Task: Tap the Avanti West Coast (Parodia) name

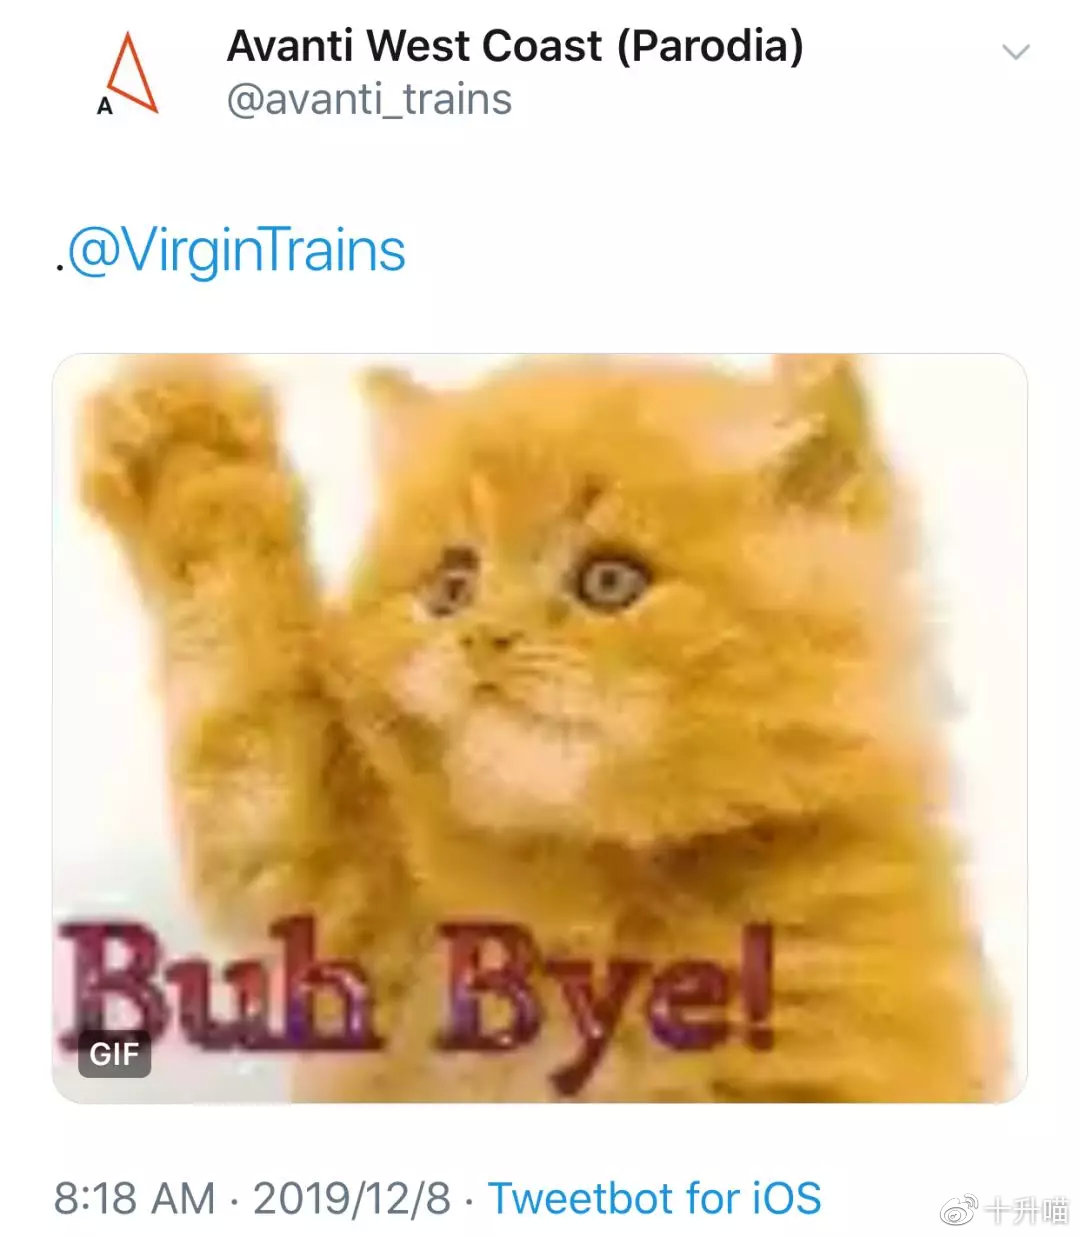Action: 515,46
